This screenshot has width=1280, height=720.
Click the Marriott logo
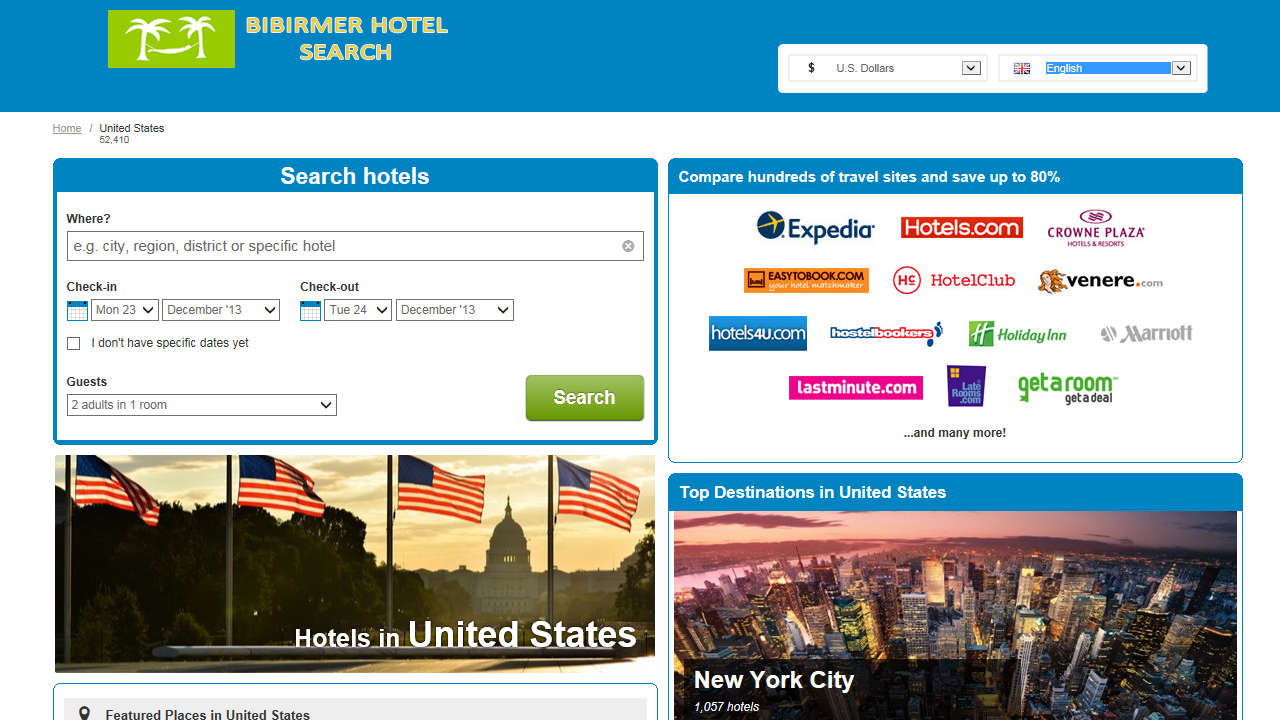coord(1146,334)
